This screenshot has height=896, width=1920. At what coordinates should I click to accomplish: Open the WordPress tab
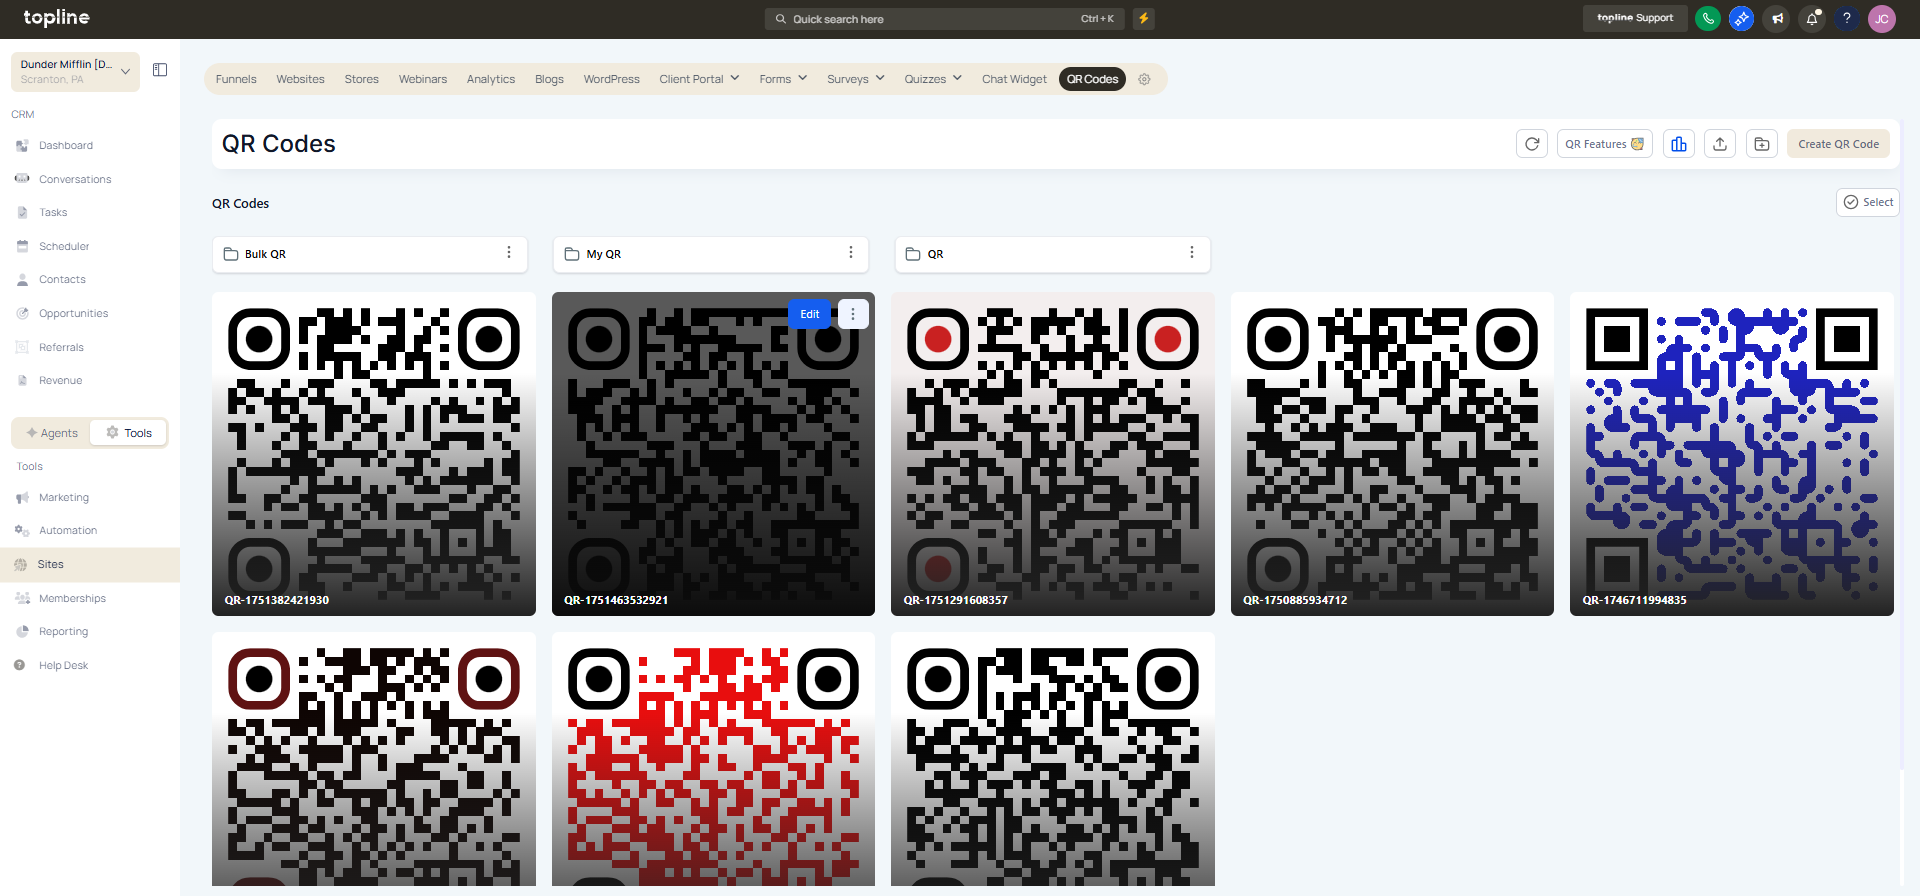[x=611, y=79]
